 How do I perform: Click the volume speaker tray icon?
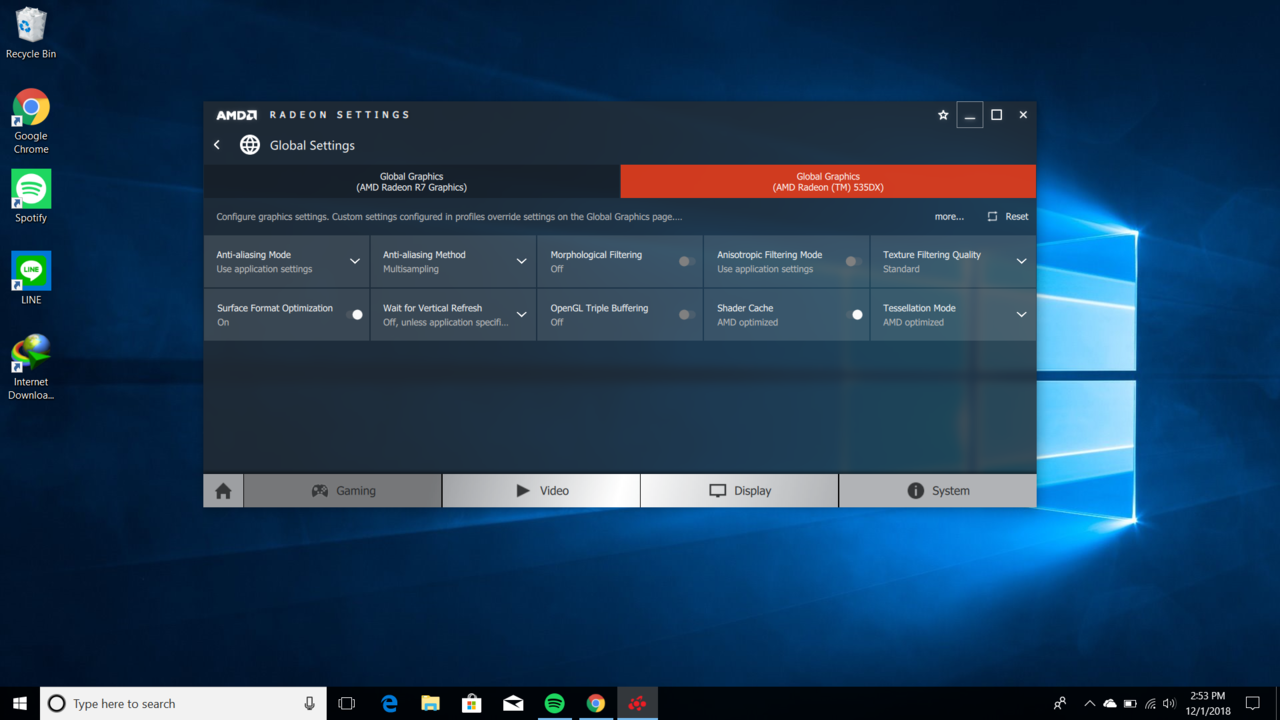[1169, 703]
